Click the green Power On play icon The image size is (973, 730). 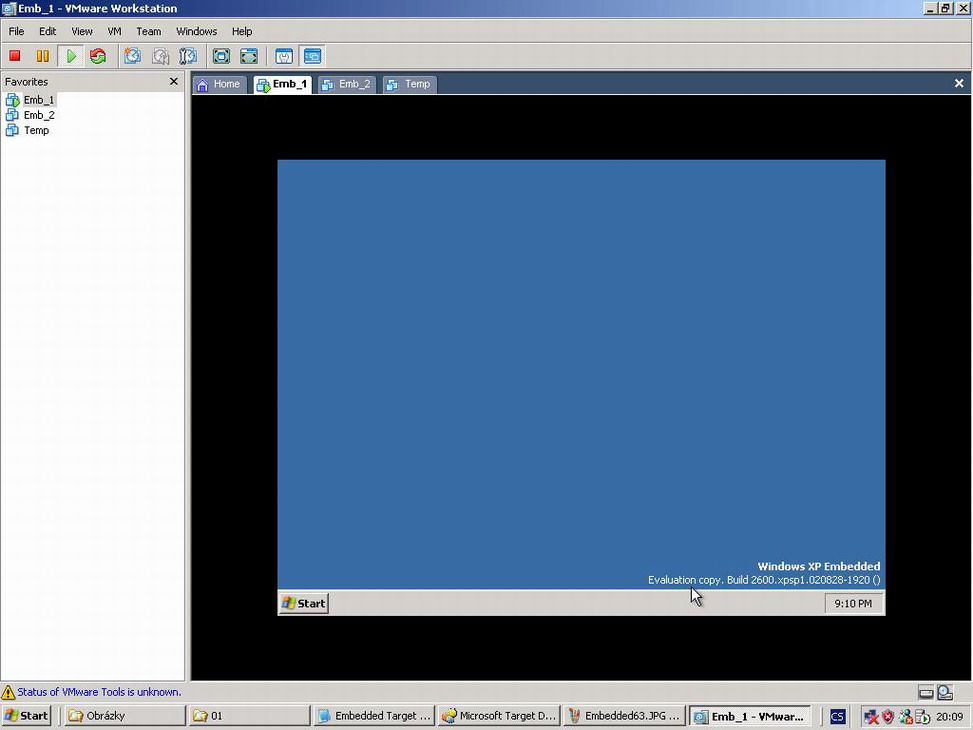click(71, 56)
